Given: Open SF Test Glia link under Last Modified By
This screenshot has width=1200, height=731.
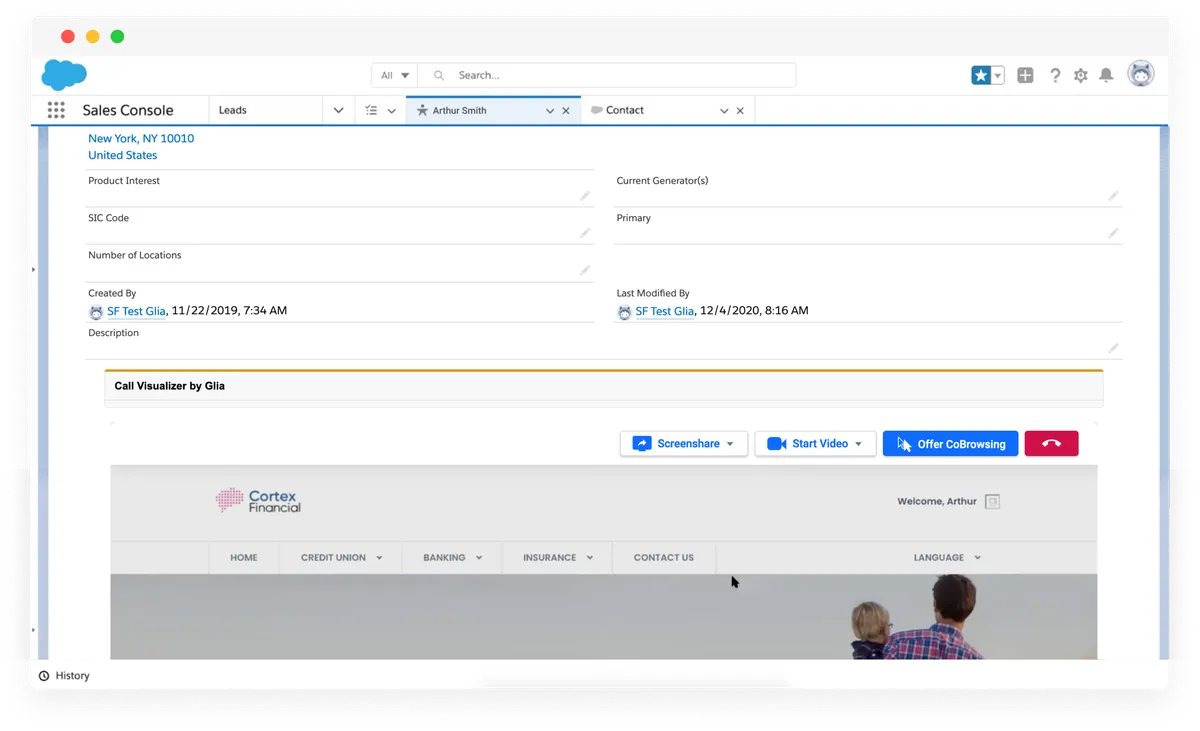Looking at the screenshot, I should tap(664, 311).
